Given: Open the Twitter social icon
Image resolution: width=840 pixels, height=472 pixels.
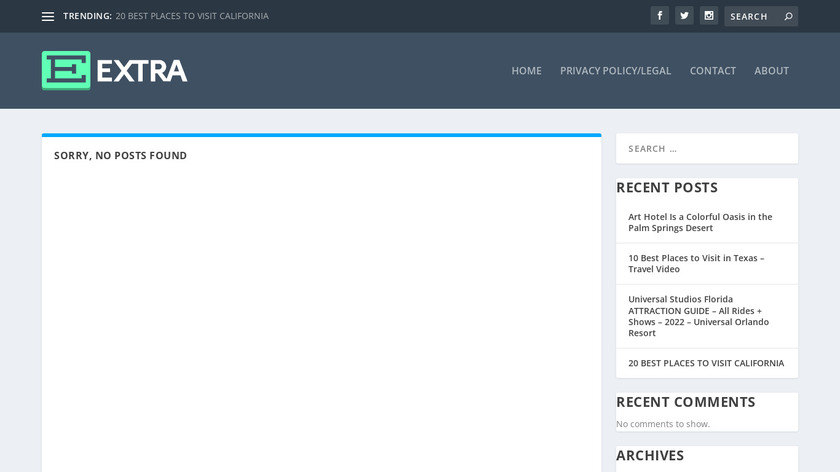Looking at the screenshot, I should pos(684,16).
